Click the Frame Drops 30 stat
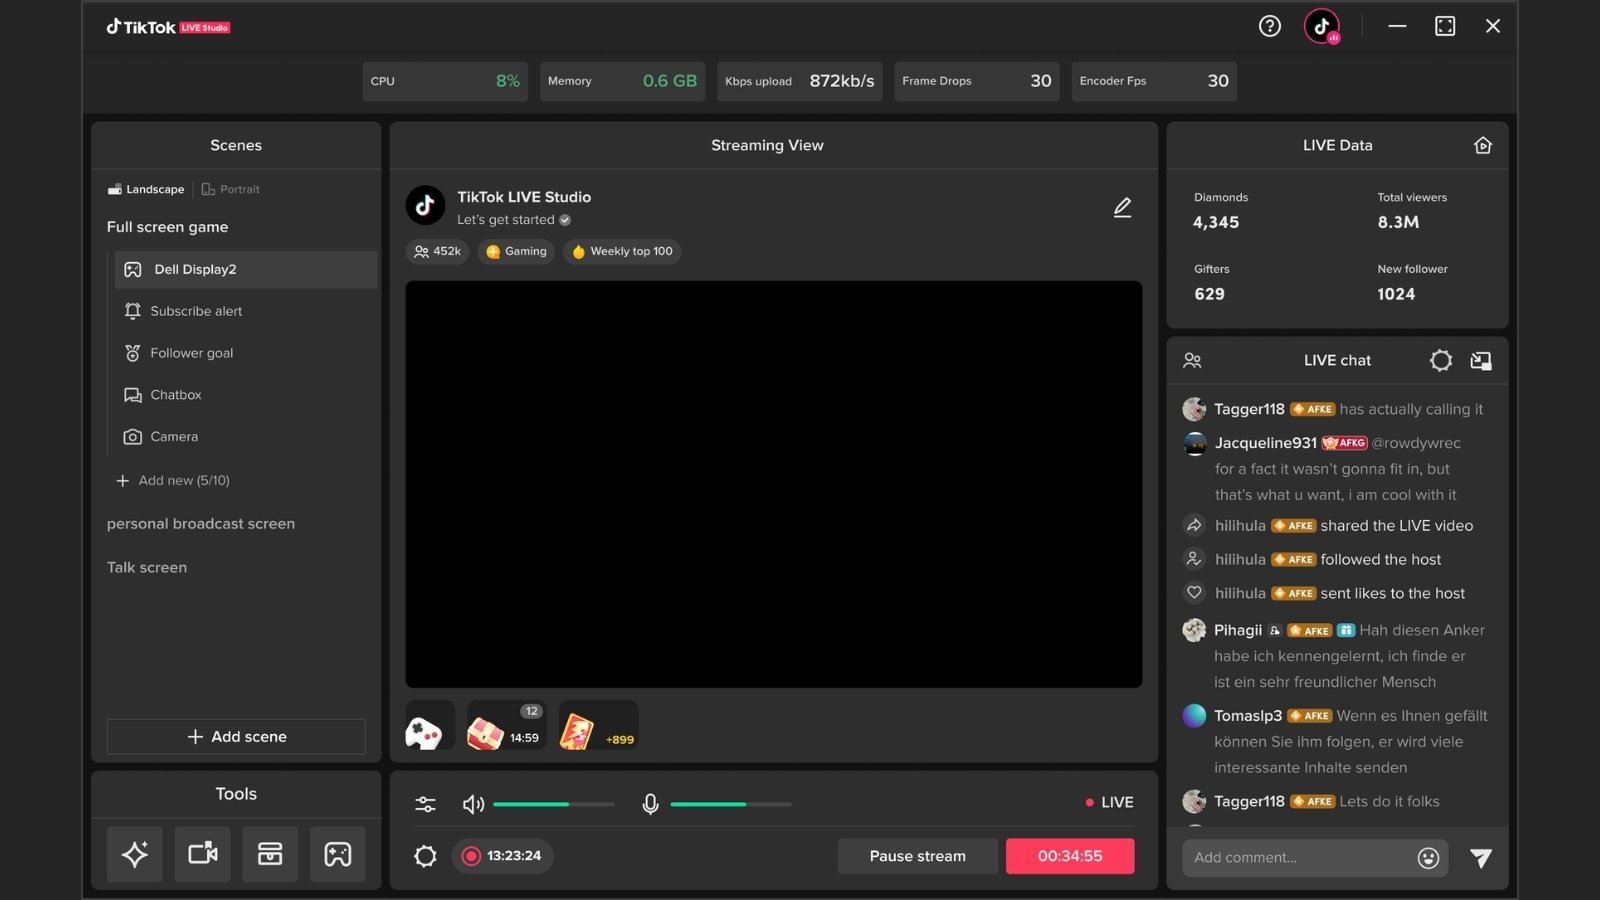1600x900 pixels. click(977, 81)
